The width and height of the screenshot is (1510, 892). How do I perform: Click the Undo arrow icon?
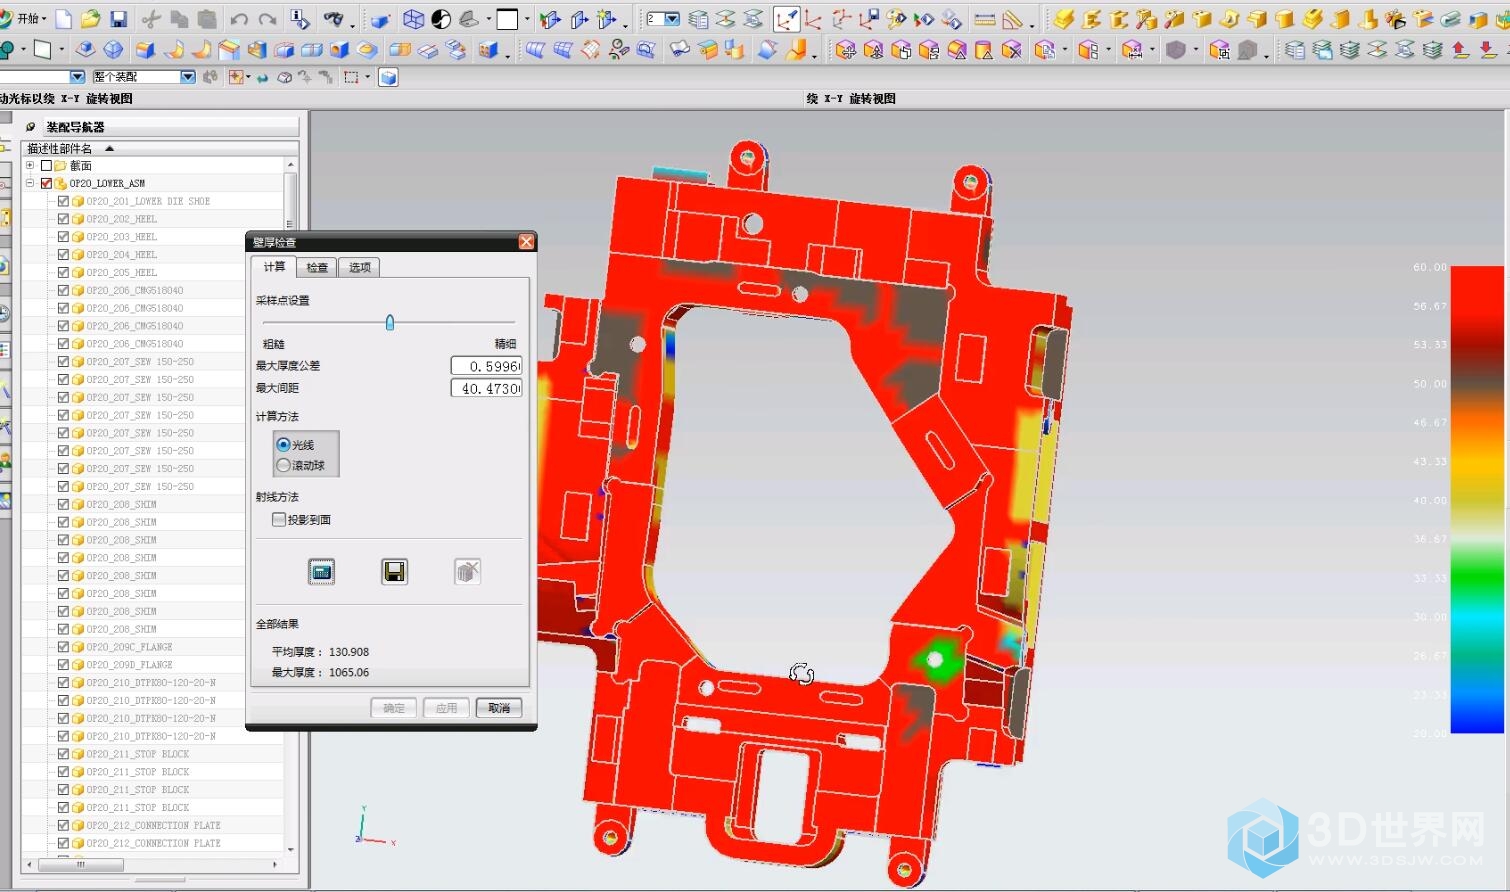tap(239, 19)
